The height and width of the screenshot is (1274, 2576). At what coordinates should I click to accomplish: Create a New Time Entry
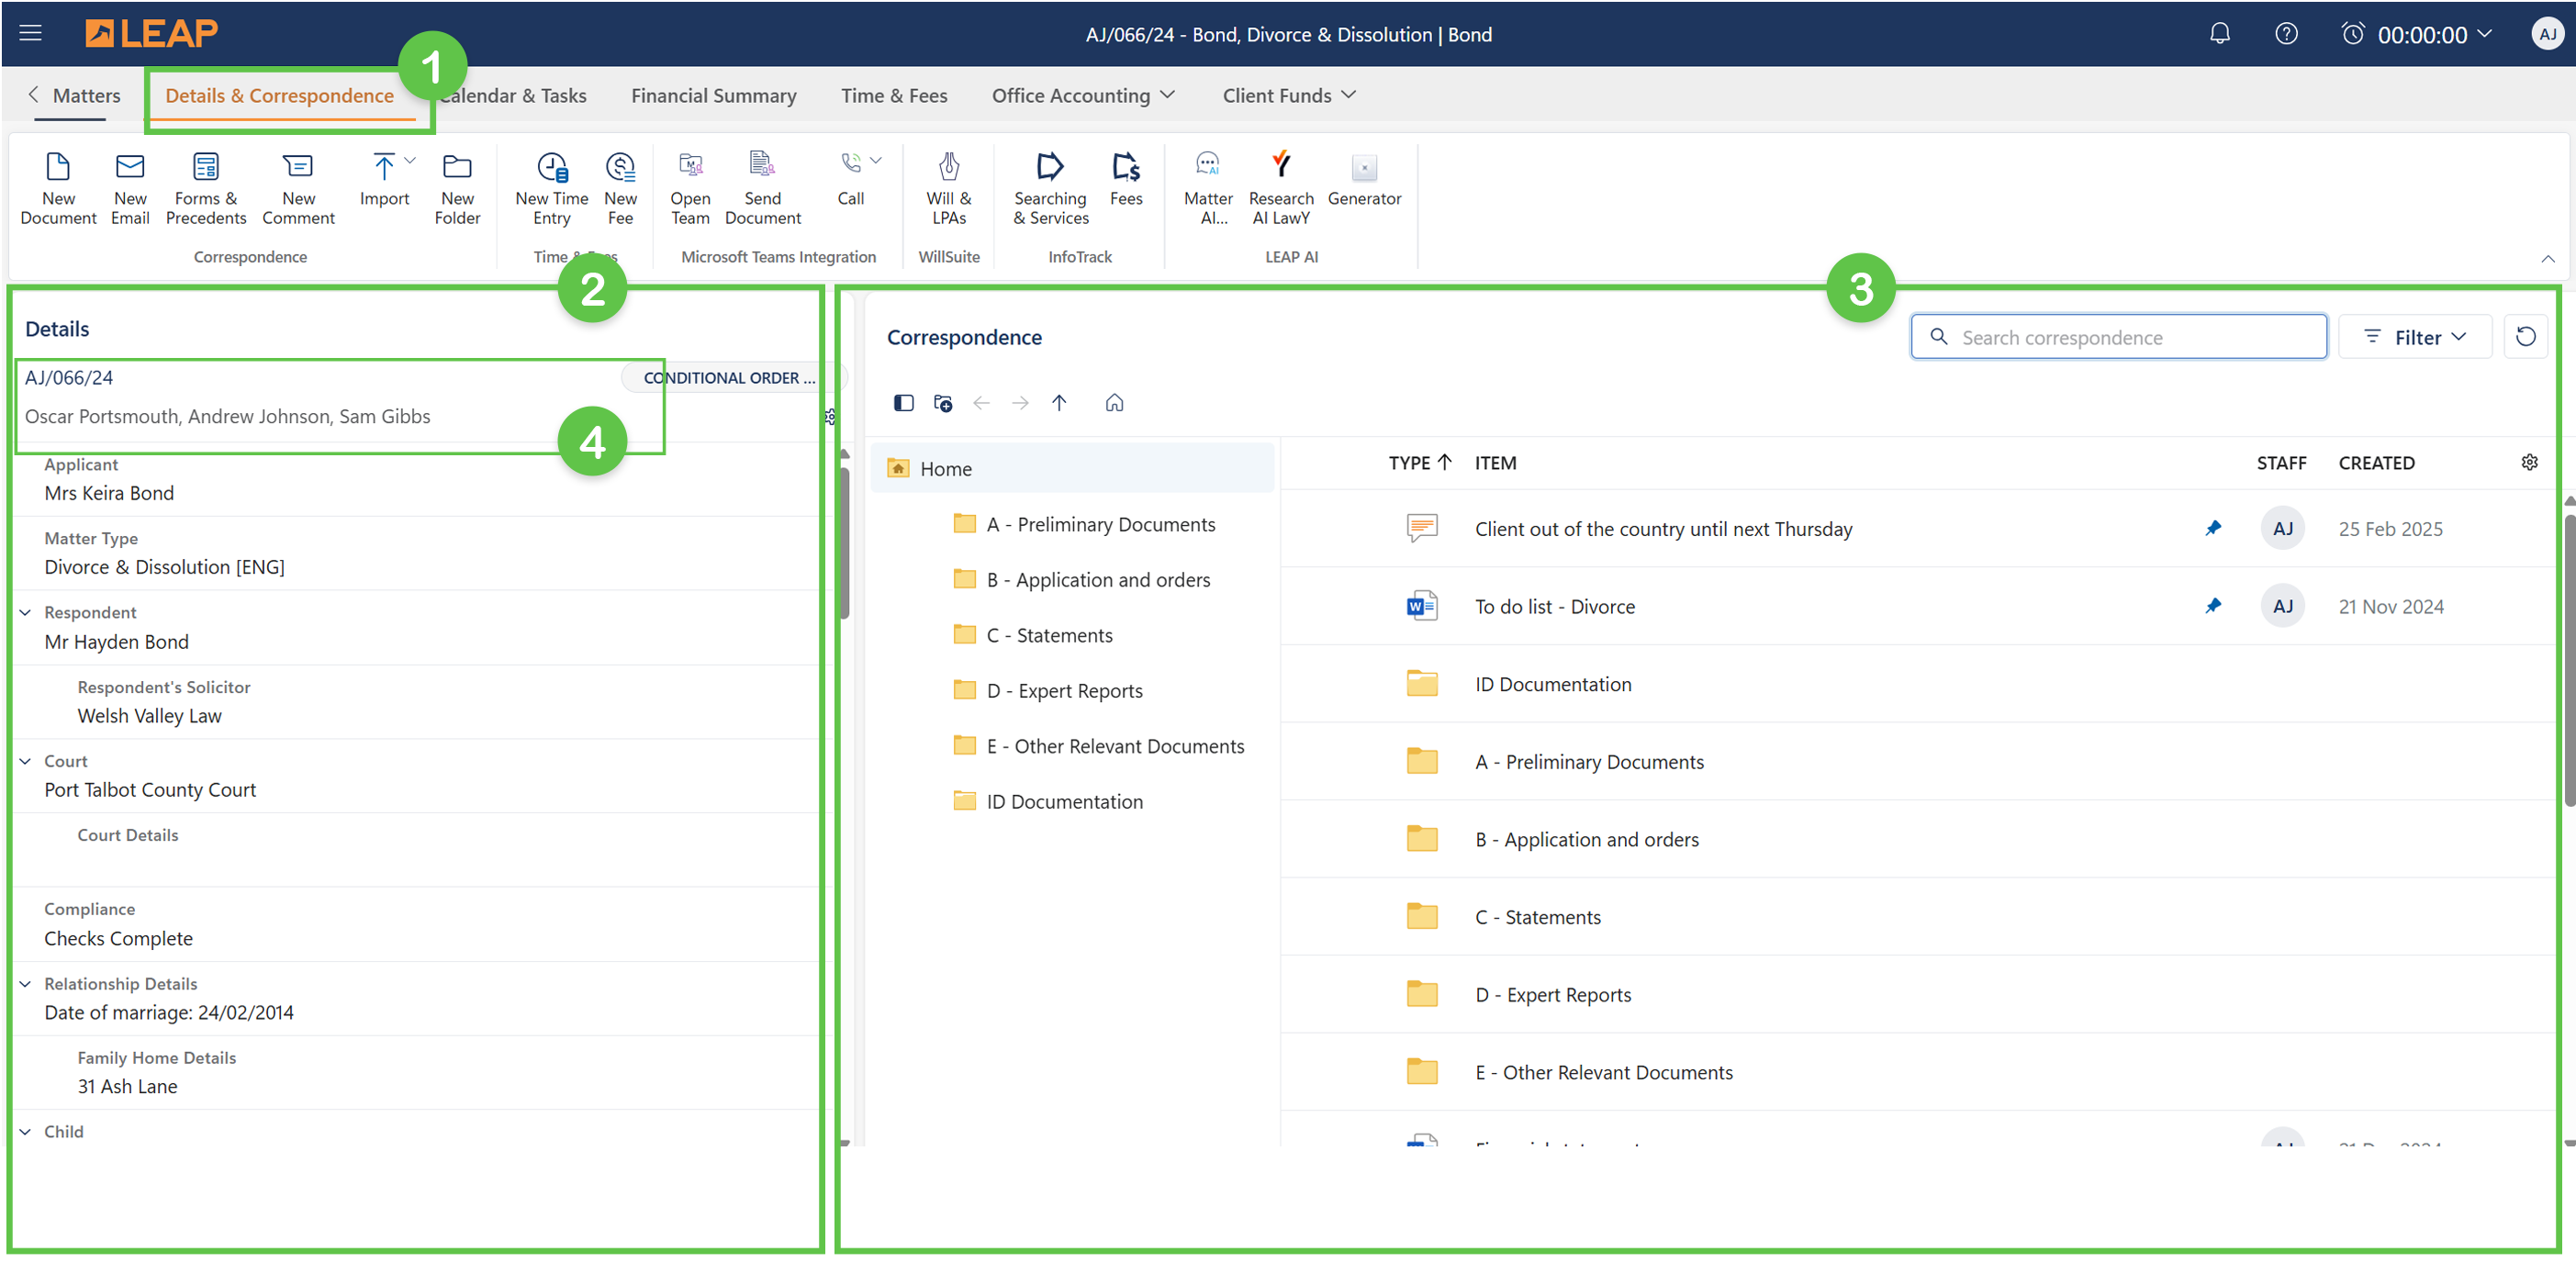551,167
